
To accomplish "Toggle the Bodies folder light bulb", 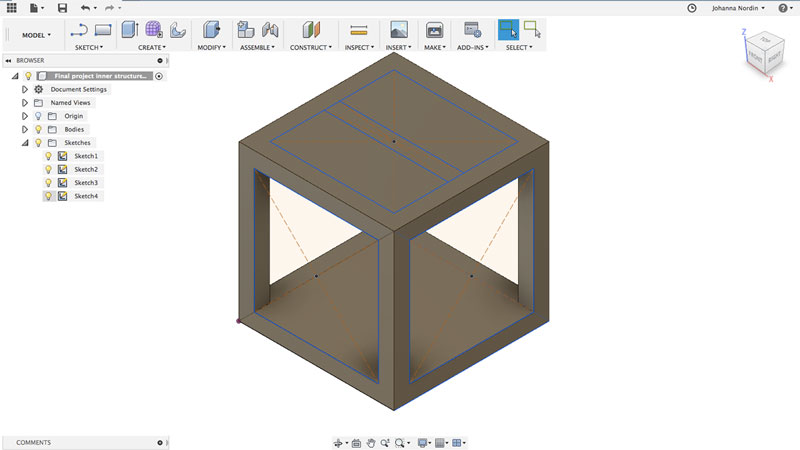I will click(x=38, y=129).
